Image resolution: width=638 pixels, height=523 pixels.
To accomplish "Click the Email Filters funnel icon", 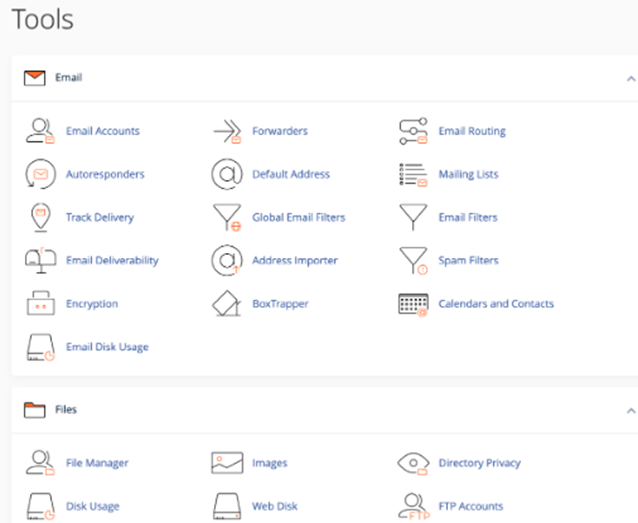I will (x=413, y=217).
